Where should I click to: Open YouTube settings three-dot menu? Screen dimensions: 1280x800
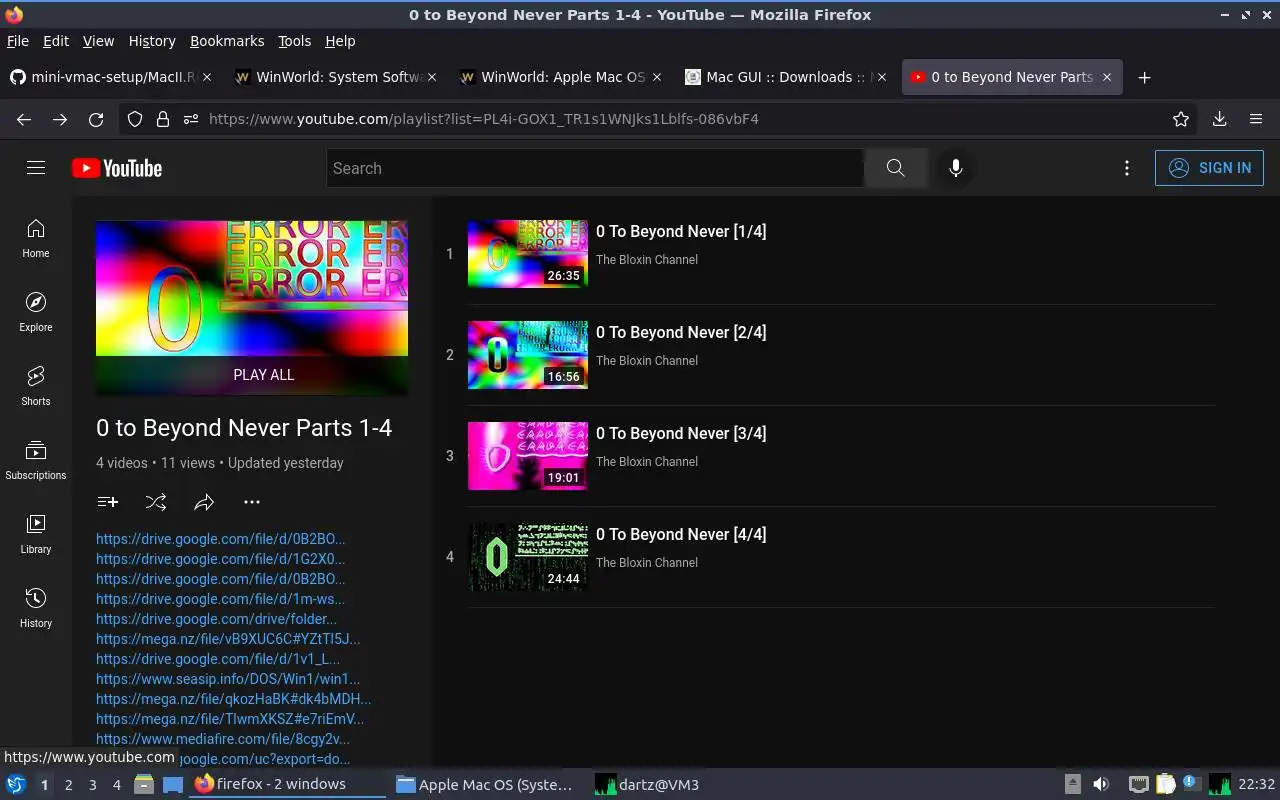point(1127,168)
